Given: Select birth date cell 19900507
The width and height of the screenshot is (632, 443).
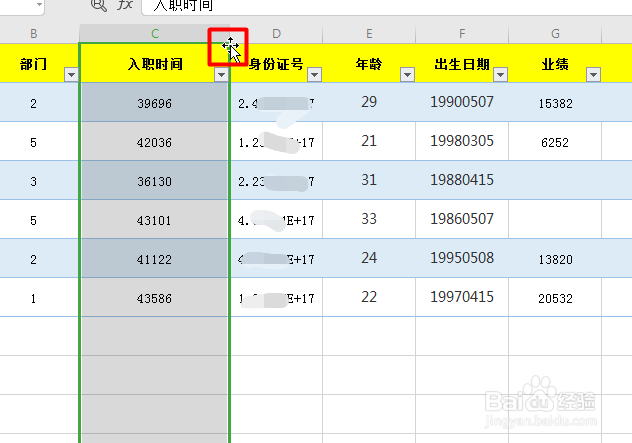Looking at the screenshot, I should click(462, 102).
